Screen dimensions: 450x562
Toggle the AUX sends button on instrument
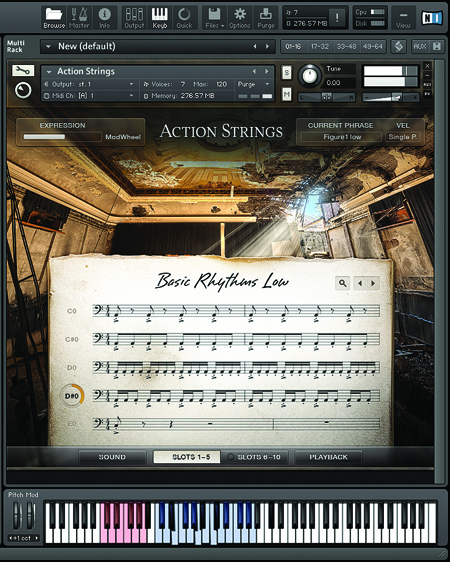tap(427, 85)
